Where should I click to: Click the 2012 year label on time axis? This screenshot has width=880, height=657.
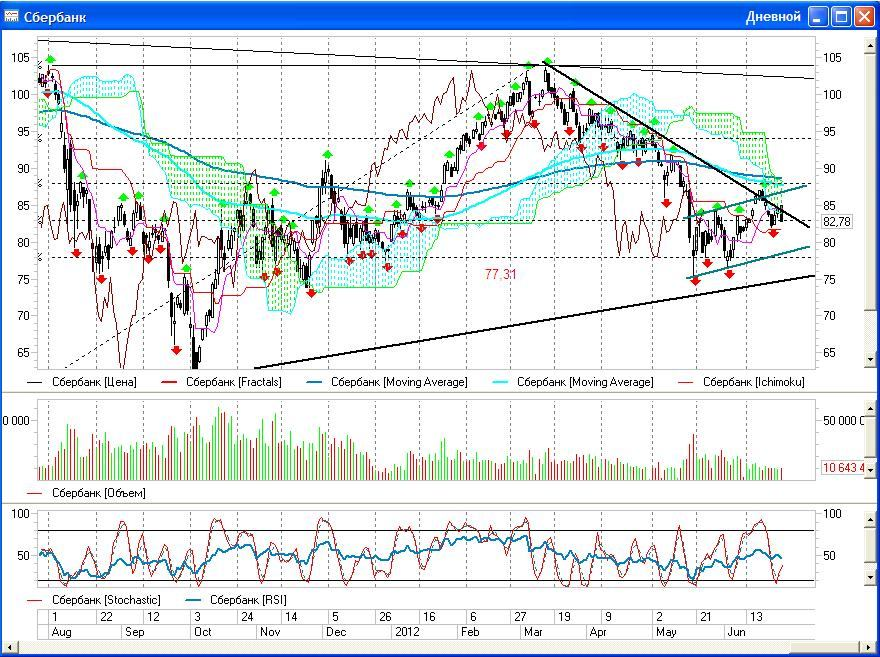[406, 632]
